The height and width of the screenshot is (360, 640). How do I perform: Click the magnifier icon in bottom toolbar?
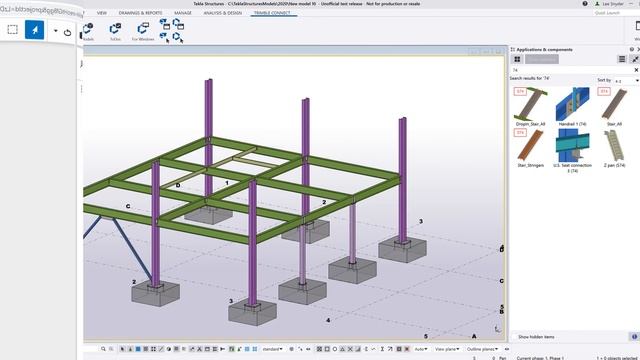103,349
